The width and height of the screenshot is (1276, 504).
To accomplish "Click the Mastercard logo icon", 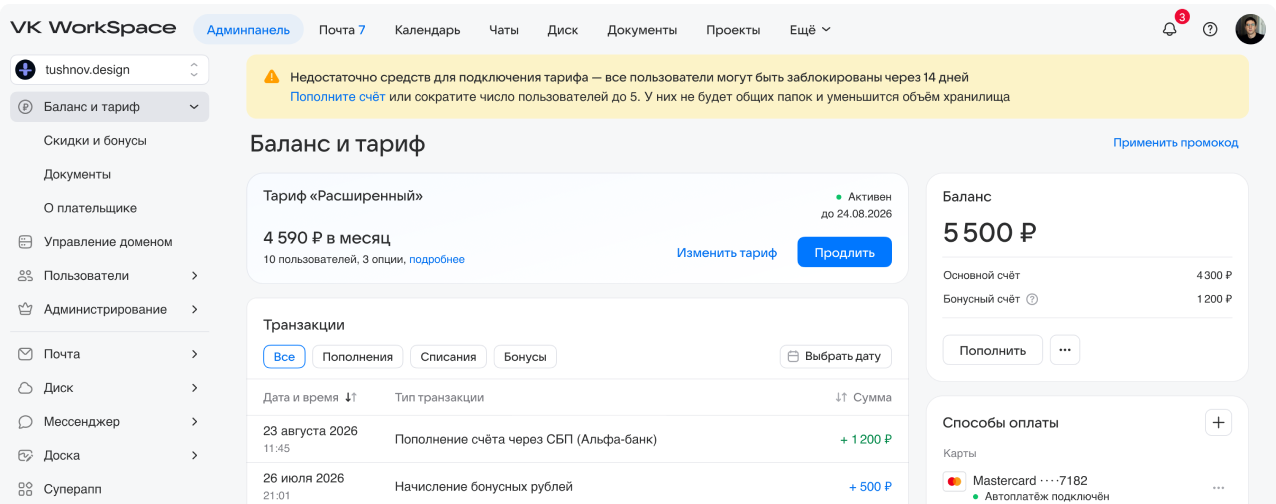I will [954, 482].
